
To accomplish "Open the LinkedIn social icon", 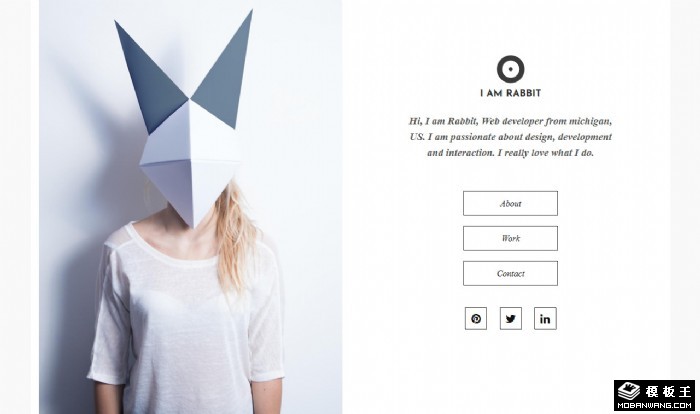I will 545,318.
